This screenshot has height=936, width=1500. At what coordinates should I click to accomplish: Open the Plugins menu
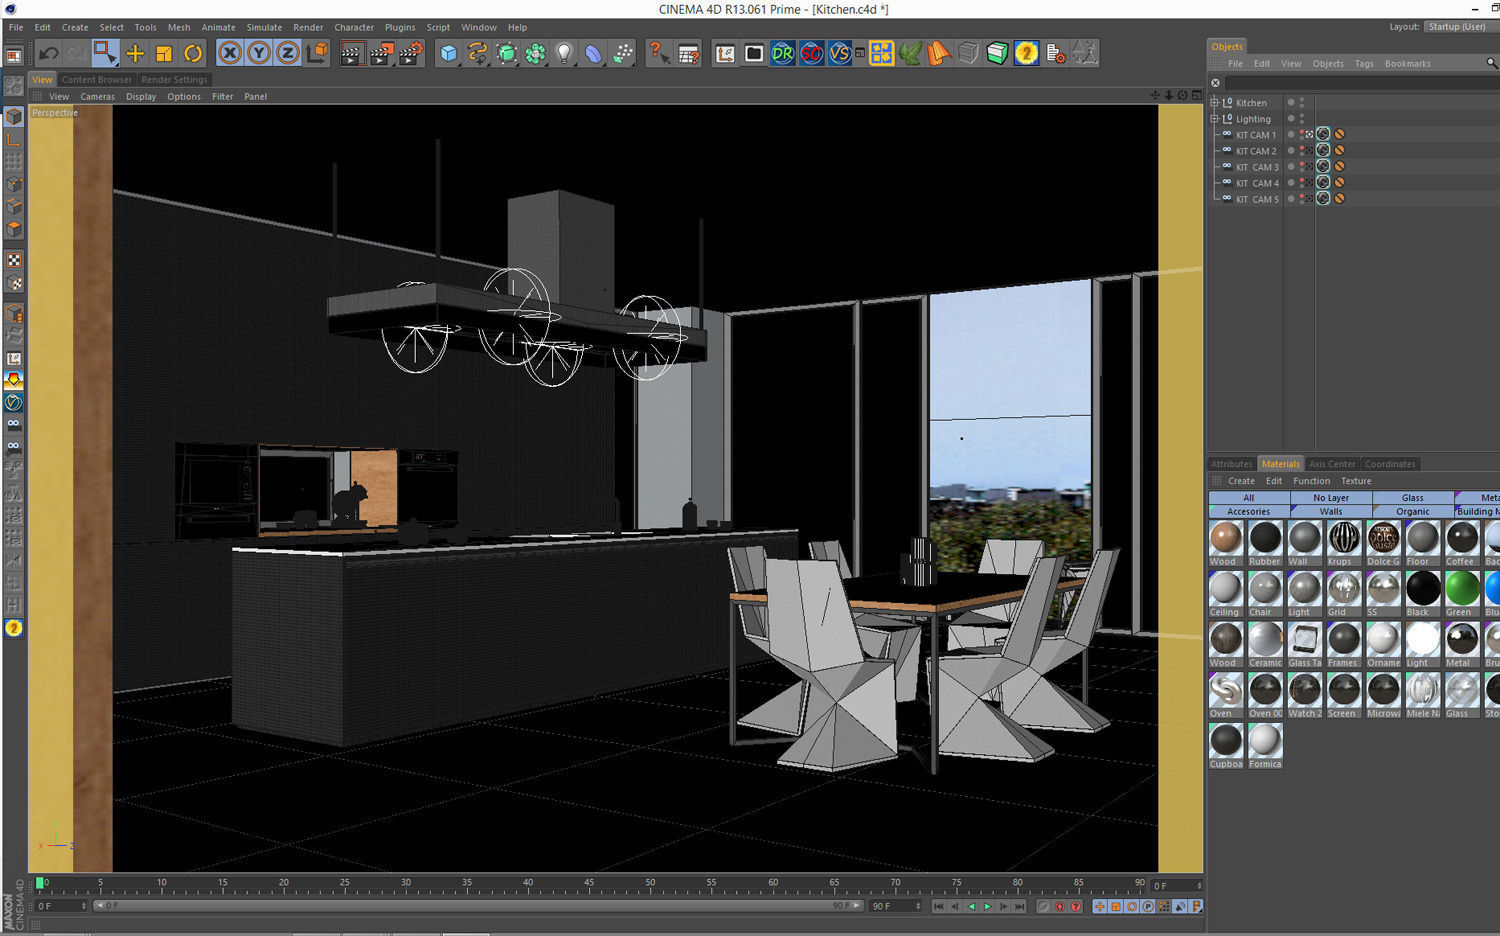point(400,27)
